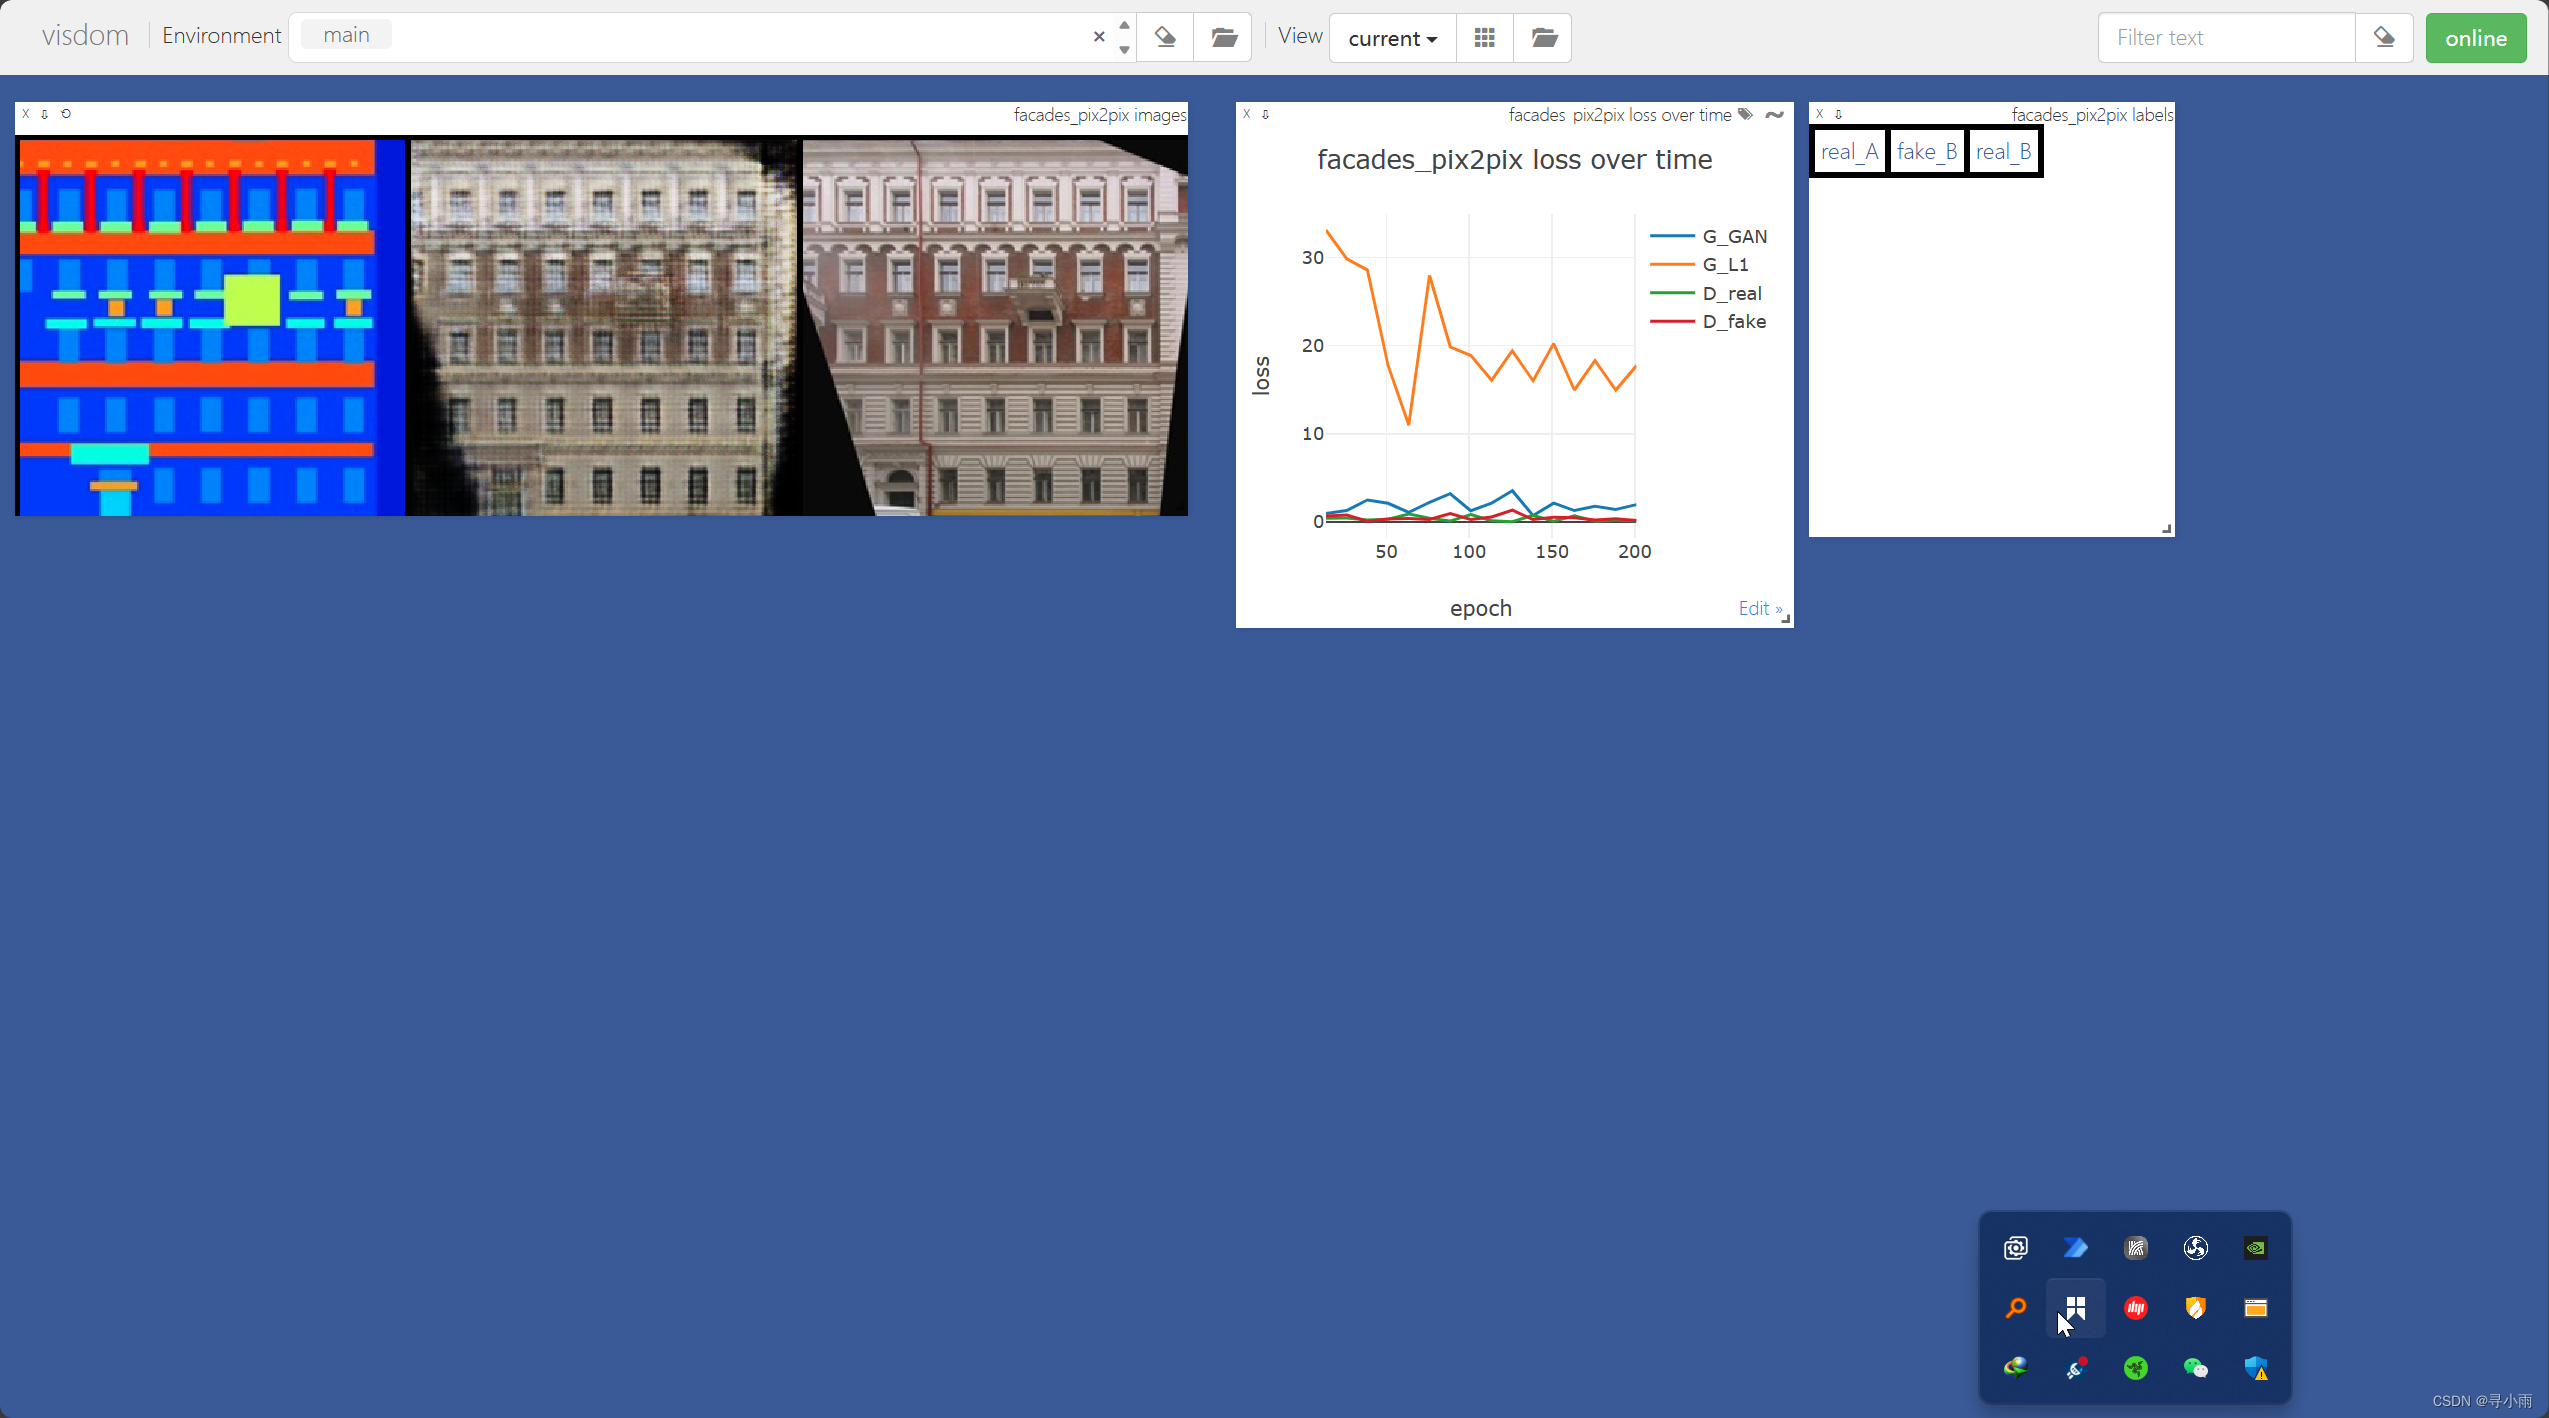Viewport: 2549px width, 1418px height.
Task: Click the Edit link under loss chart
Action: click(1759, 608)
